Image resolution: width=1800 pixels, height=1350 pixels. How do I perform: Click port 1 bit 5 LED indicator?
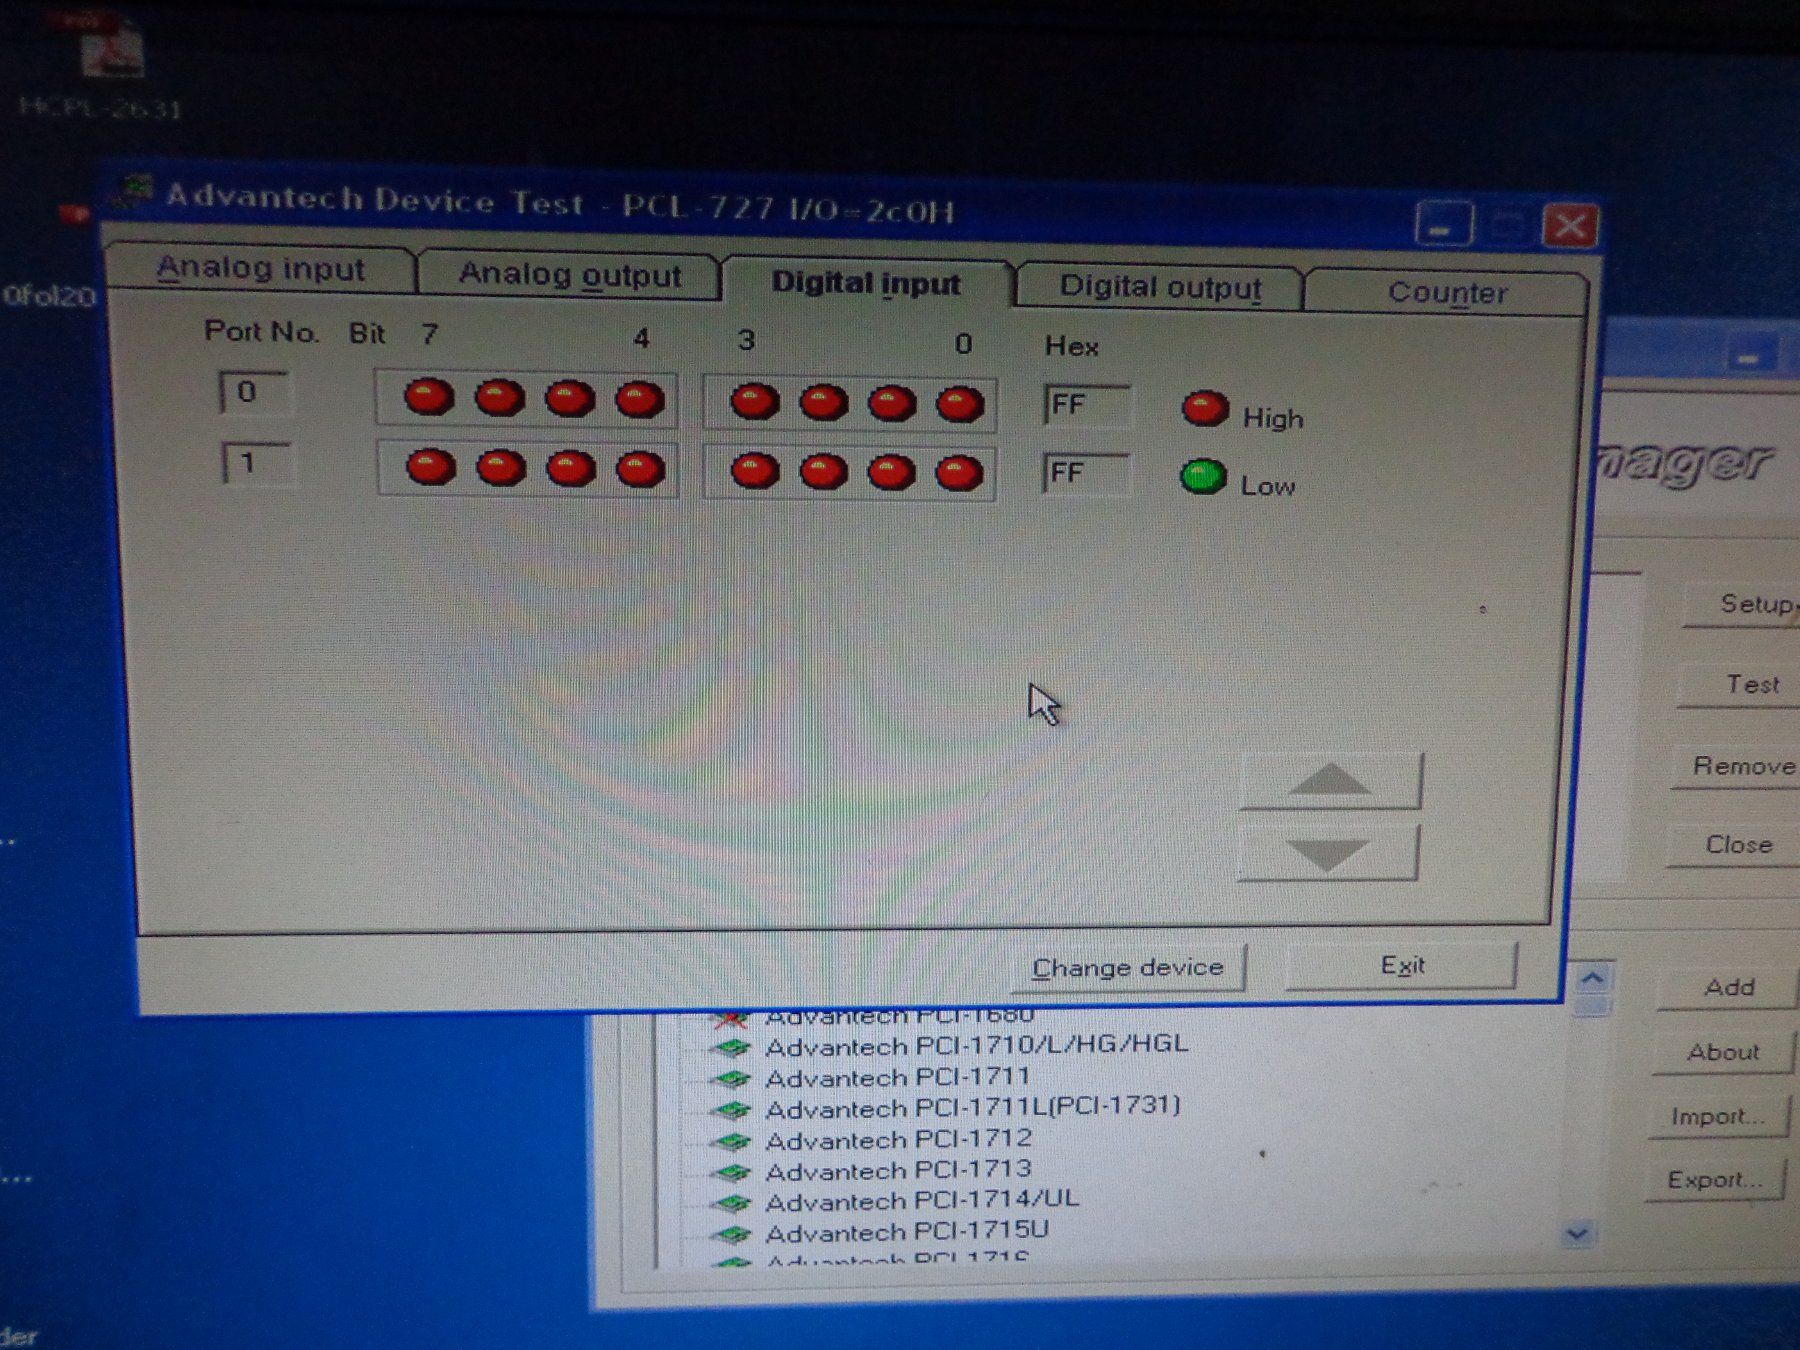[571, 469]
